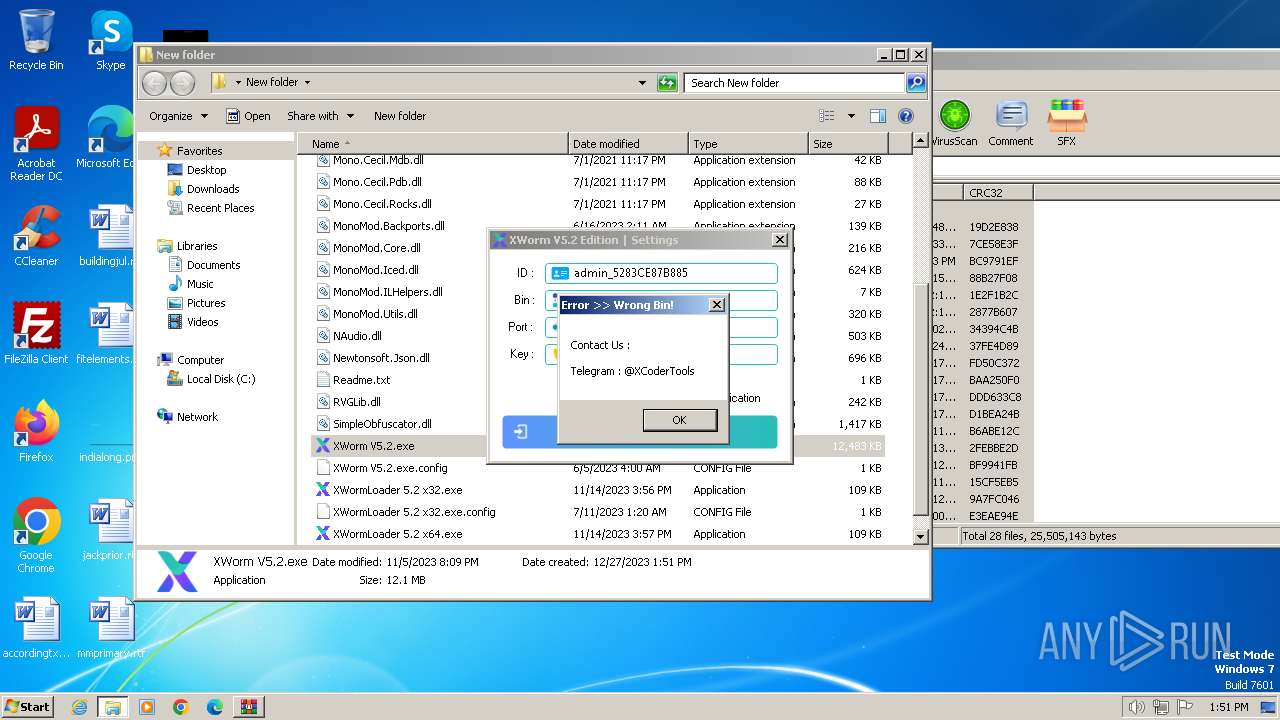Image resolution: width=1280 pixels, height=720 pixels.
Task: Click scroll down arrow of file list
Action: 921,537
